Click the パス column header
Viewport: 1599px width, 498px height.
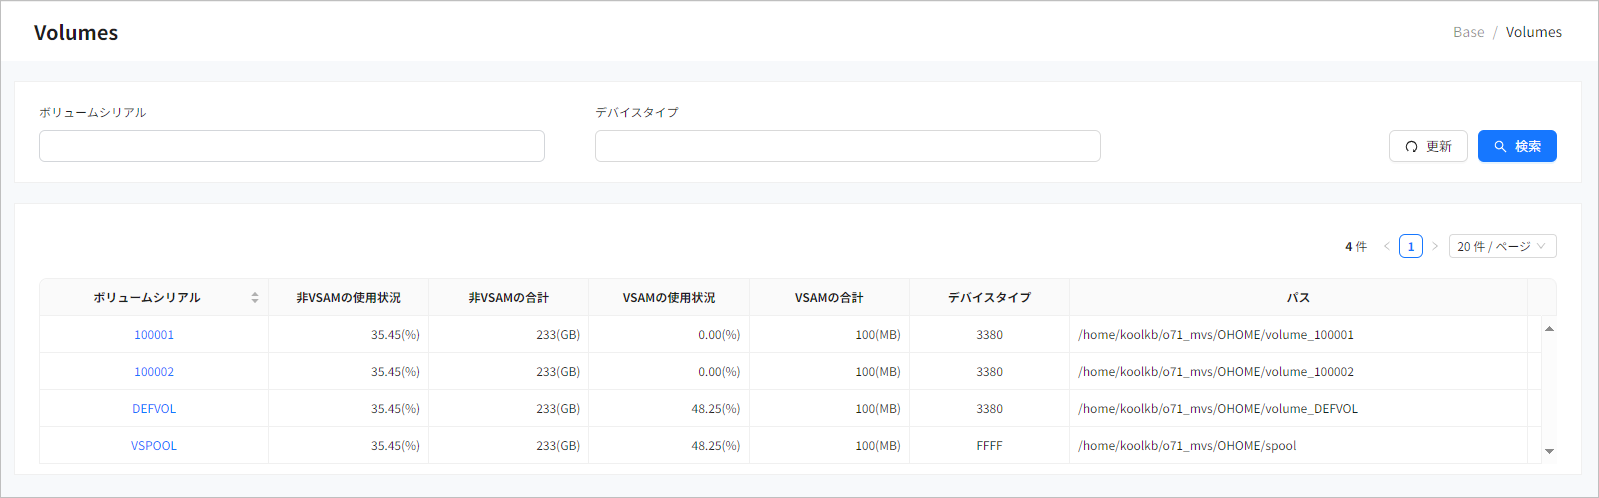[x=1298, y=297]
